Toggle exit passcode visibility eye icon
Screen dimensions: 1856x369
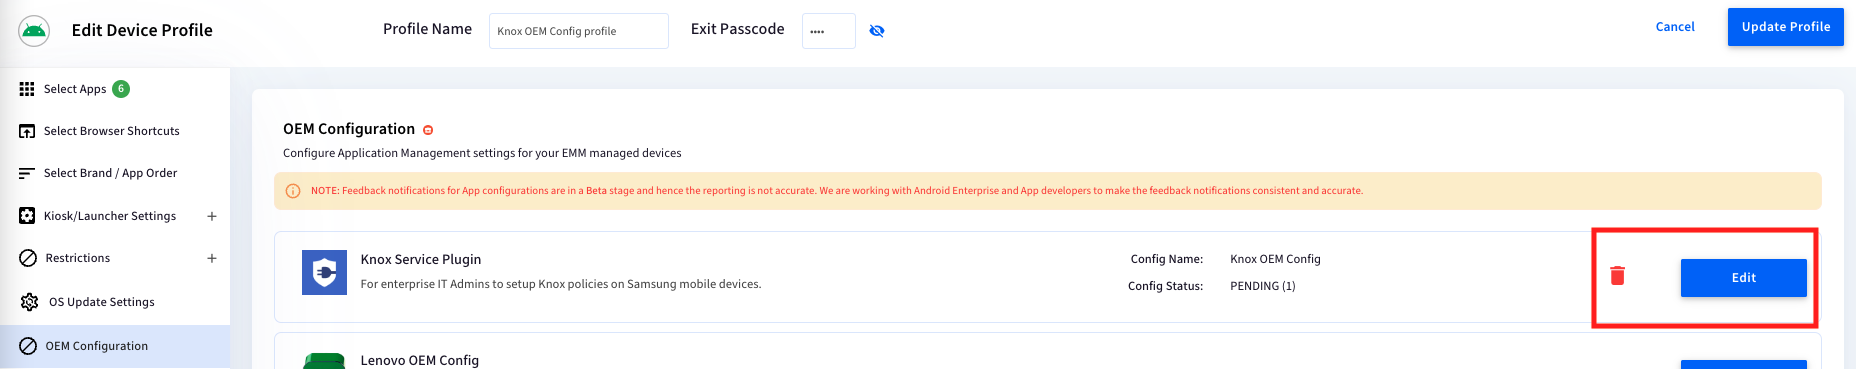tap(877, 31)
